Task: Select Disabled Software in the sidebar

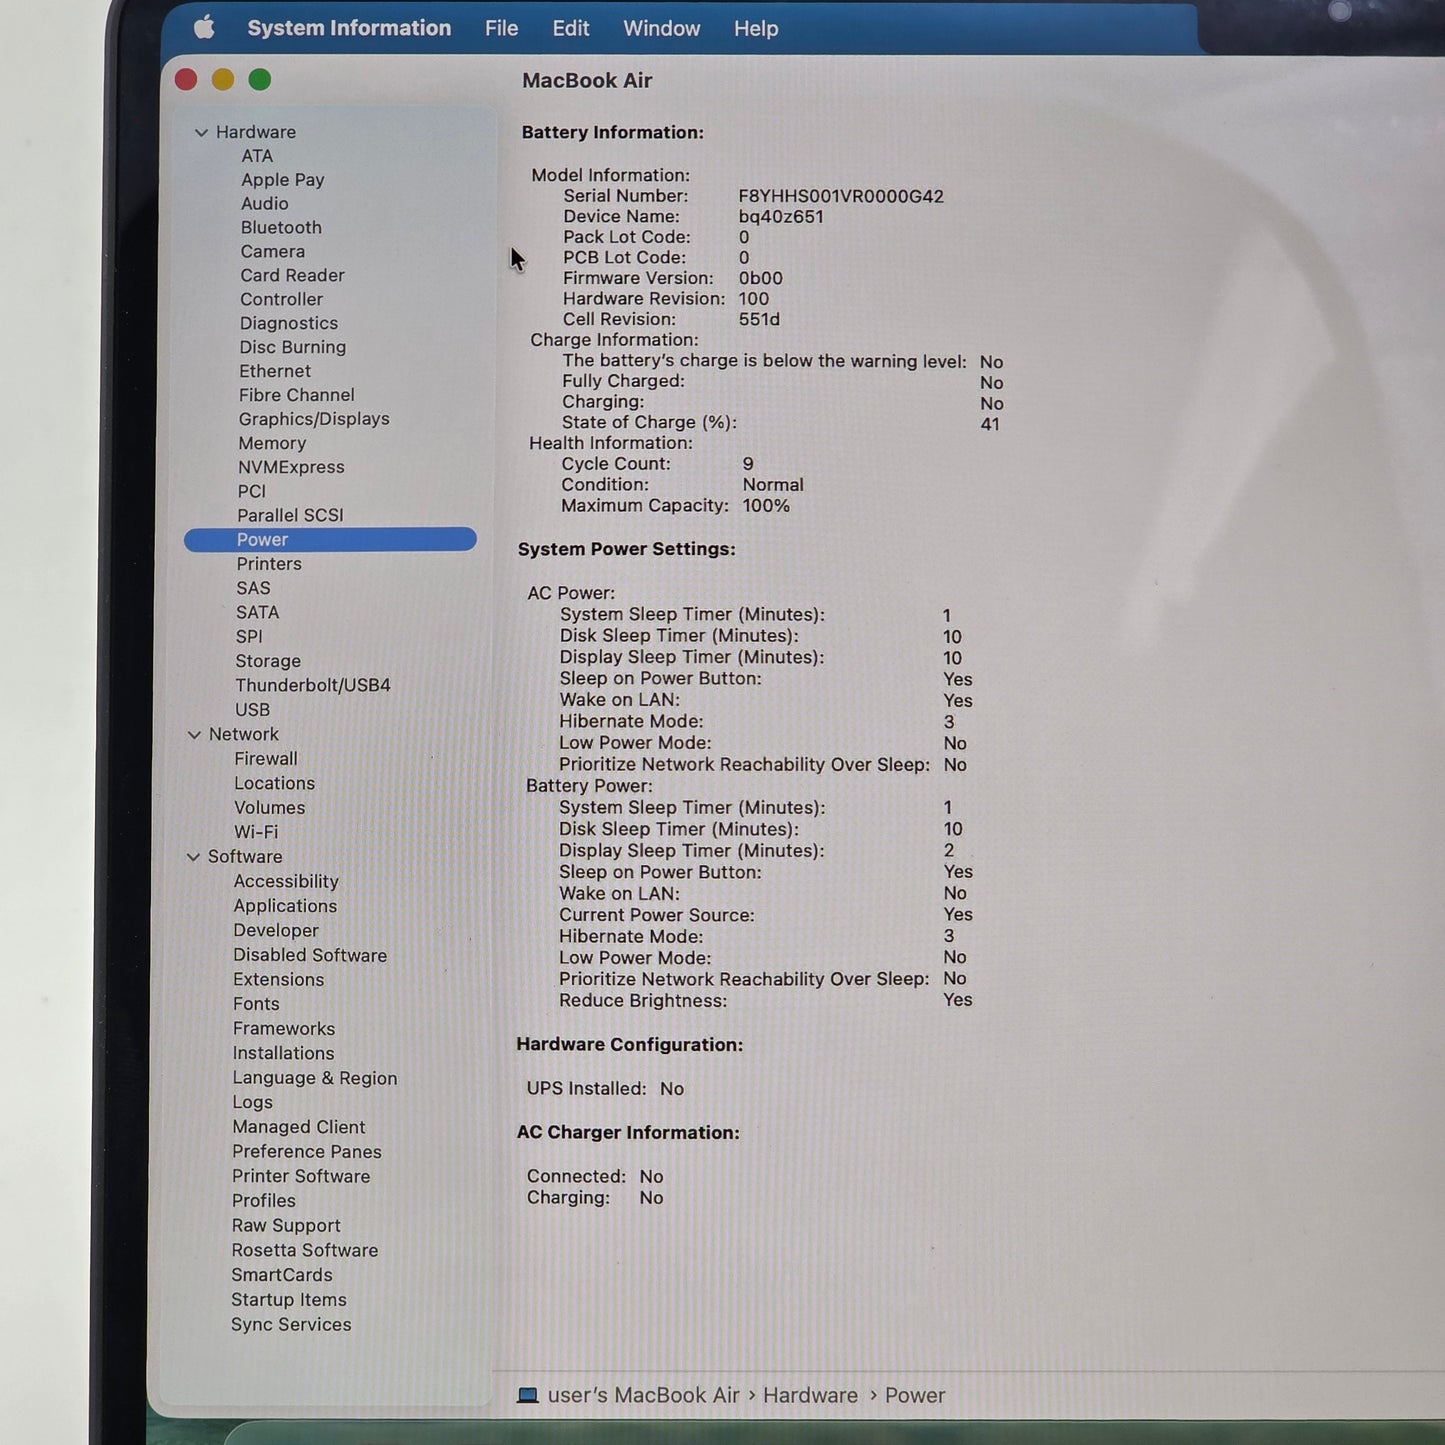Action: point(310,955)
